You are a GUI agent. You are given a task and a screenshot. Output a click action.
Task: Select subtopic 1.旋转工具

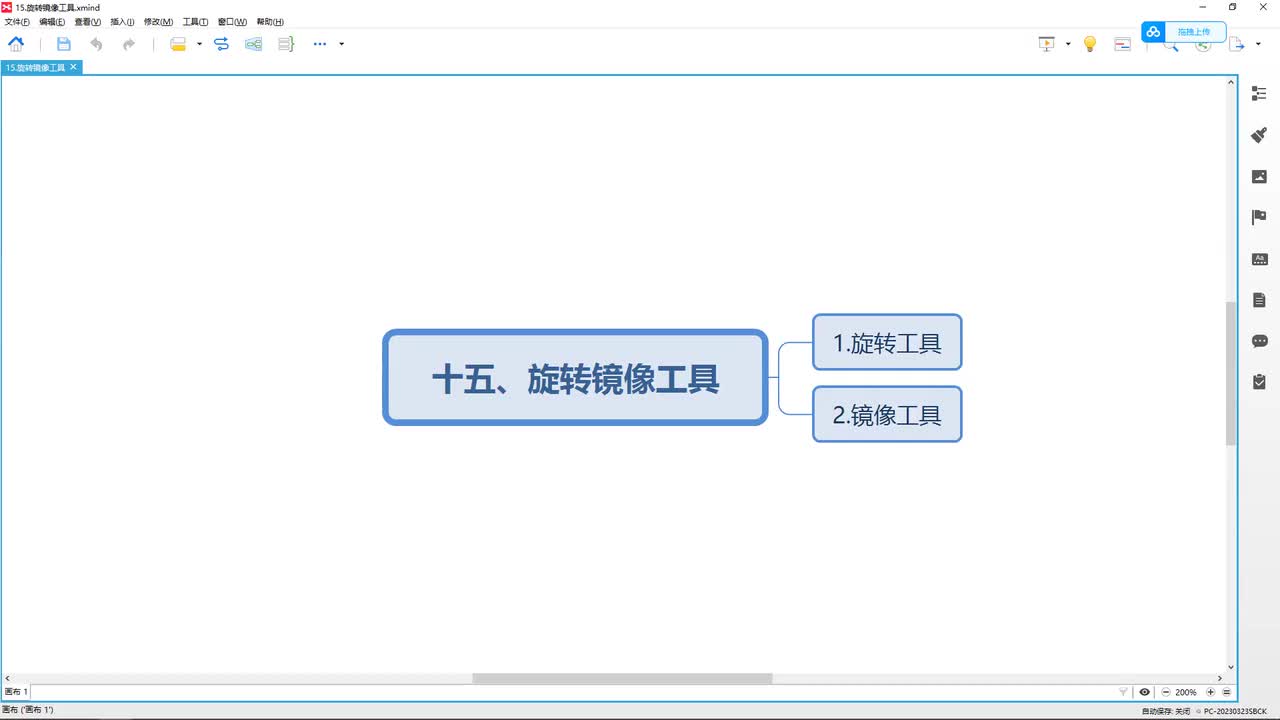point(887,343)
